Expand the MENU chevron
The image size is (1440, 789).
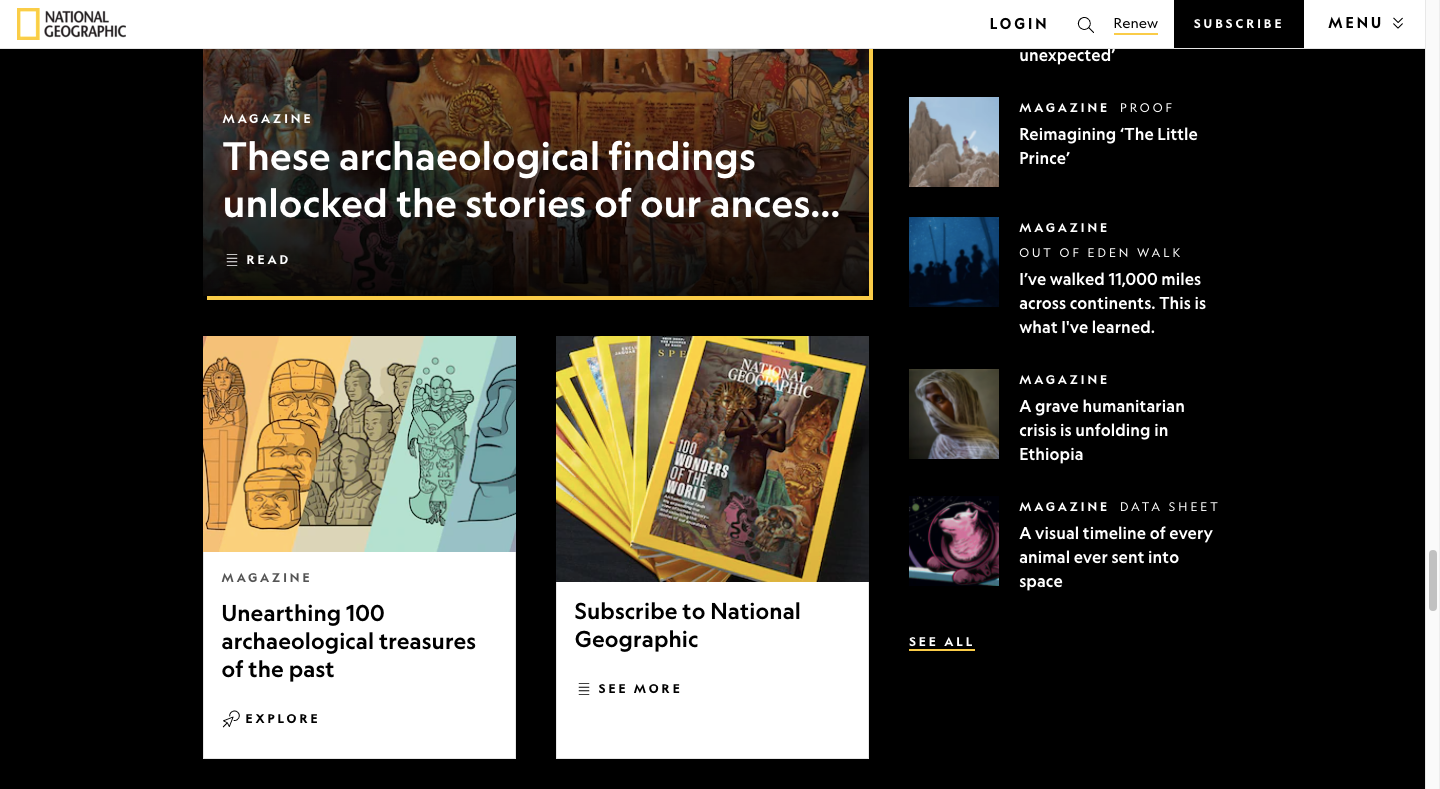point(1398,23)
